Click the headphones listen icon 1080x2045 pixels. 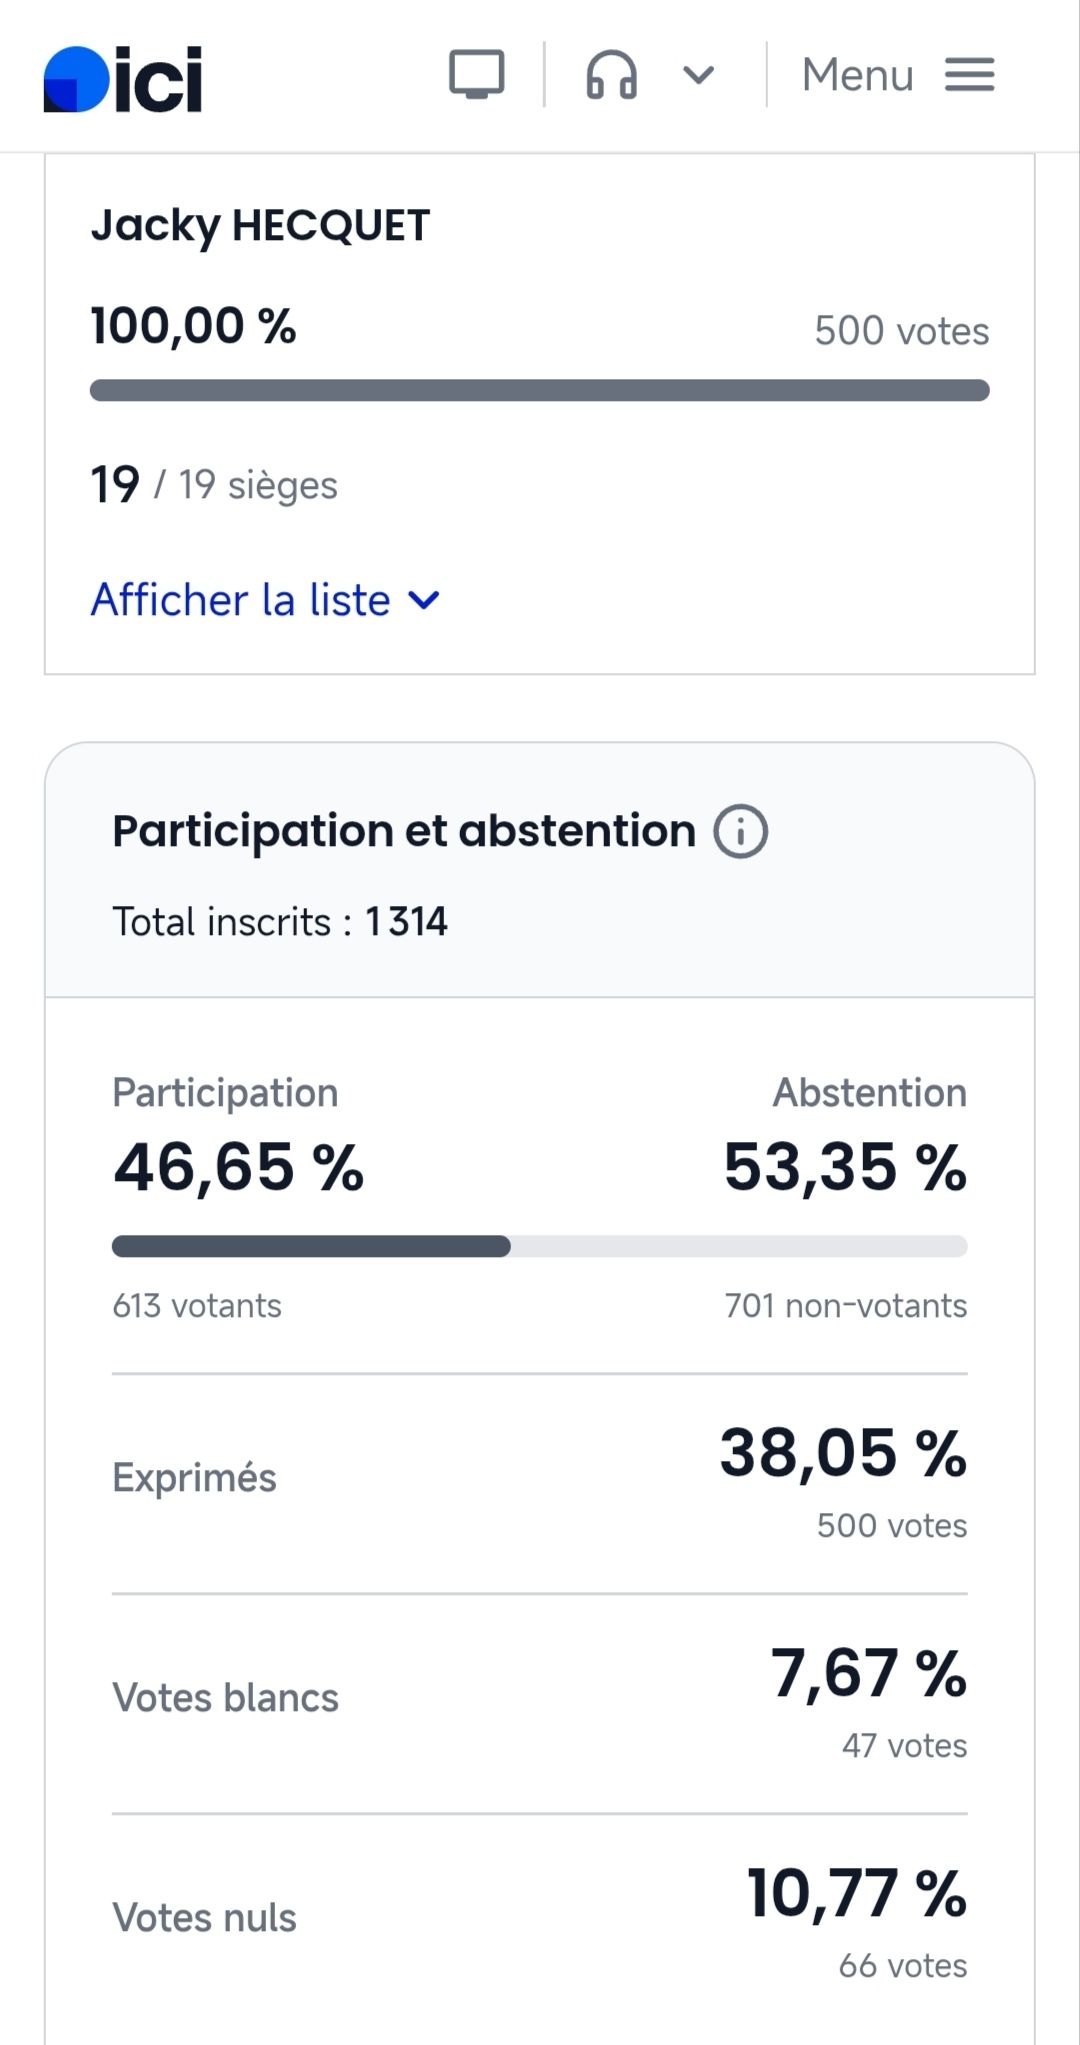coord(611,75)
